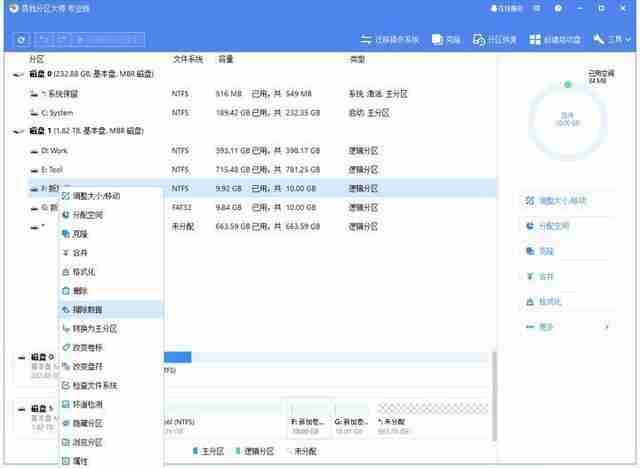Image resolution: width=640 pixels, height=468 pixels.
Task: Choose 擦除数据 from the context menu
Action: (x=111, y=310)
